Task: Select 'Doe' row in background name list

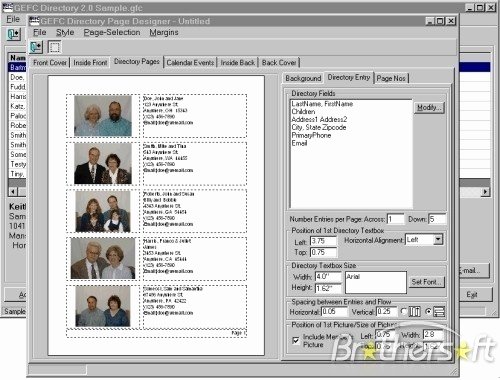Action: click(17, 77)
